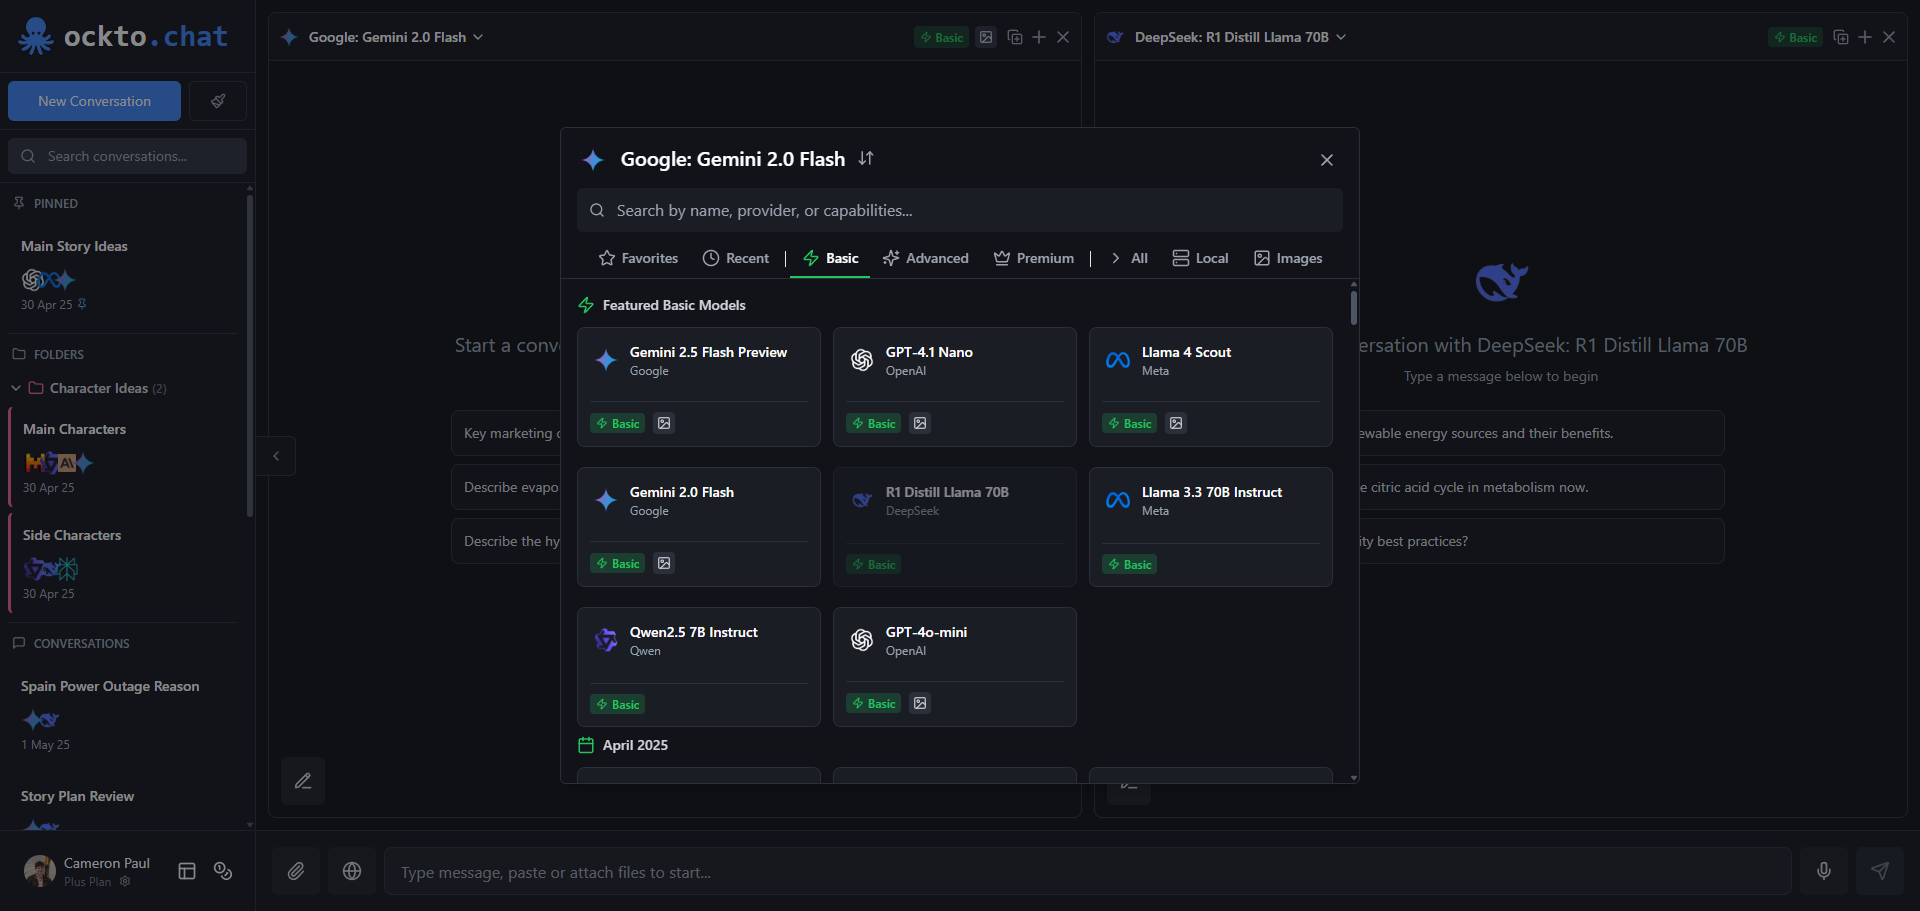Click the image-capability icon in the Gemini 2.0 Flash panel header
This screenshot has height=911, width=1920.
pyautogui.click(x=986, y=37)
